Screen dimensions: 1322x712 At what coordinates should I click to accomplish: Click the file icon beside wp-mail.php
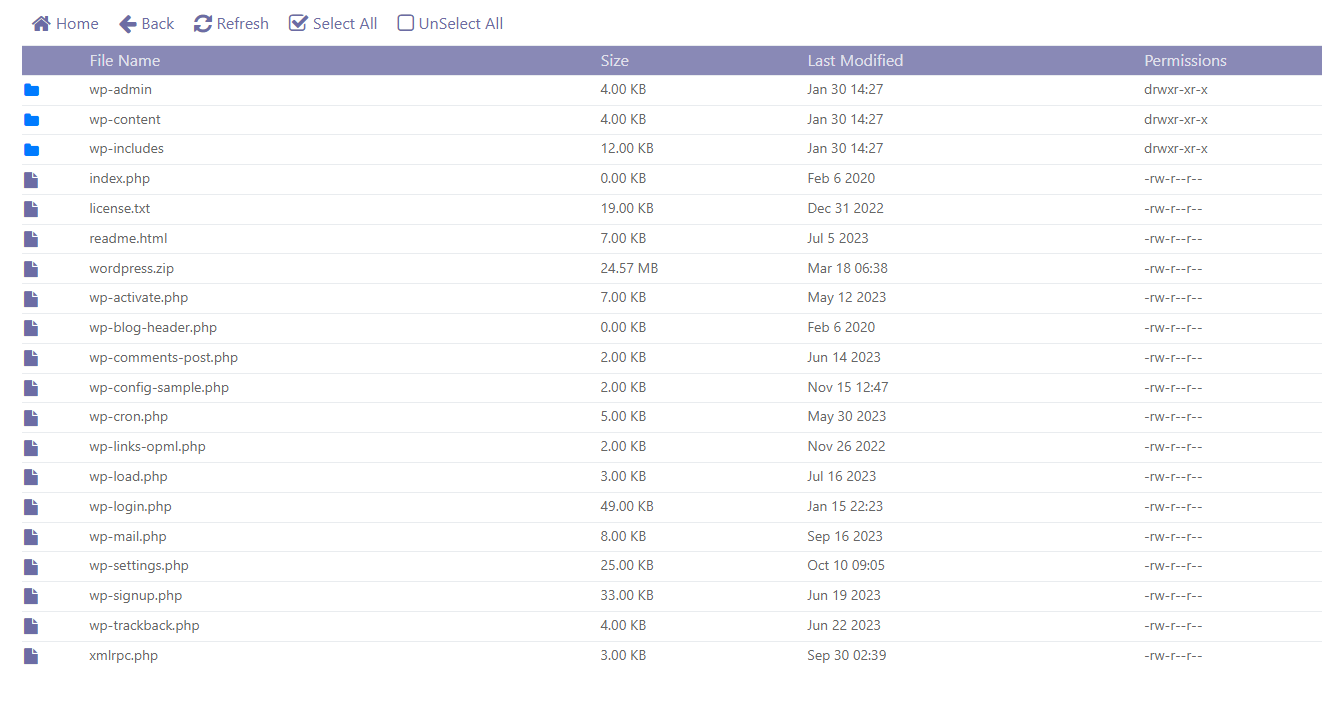31,537
